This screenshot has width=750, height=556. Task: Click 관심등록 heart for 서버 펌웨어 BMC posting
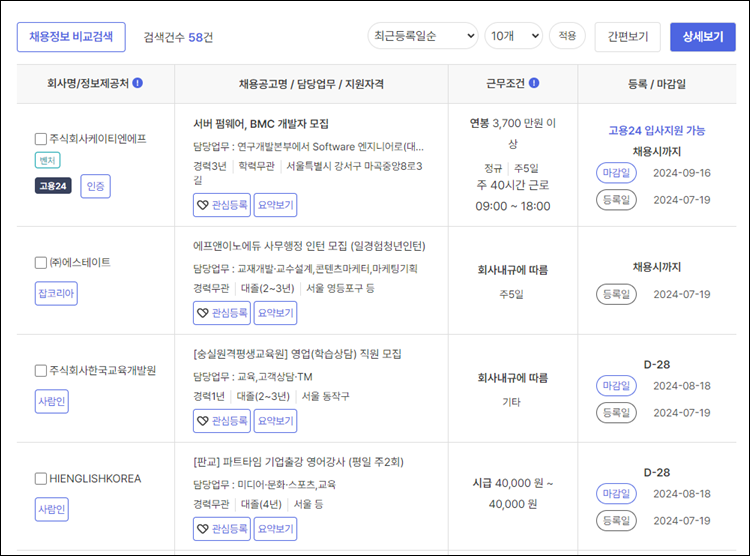point(222,205)
